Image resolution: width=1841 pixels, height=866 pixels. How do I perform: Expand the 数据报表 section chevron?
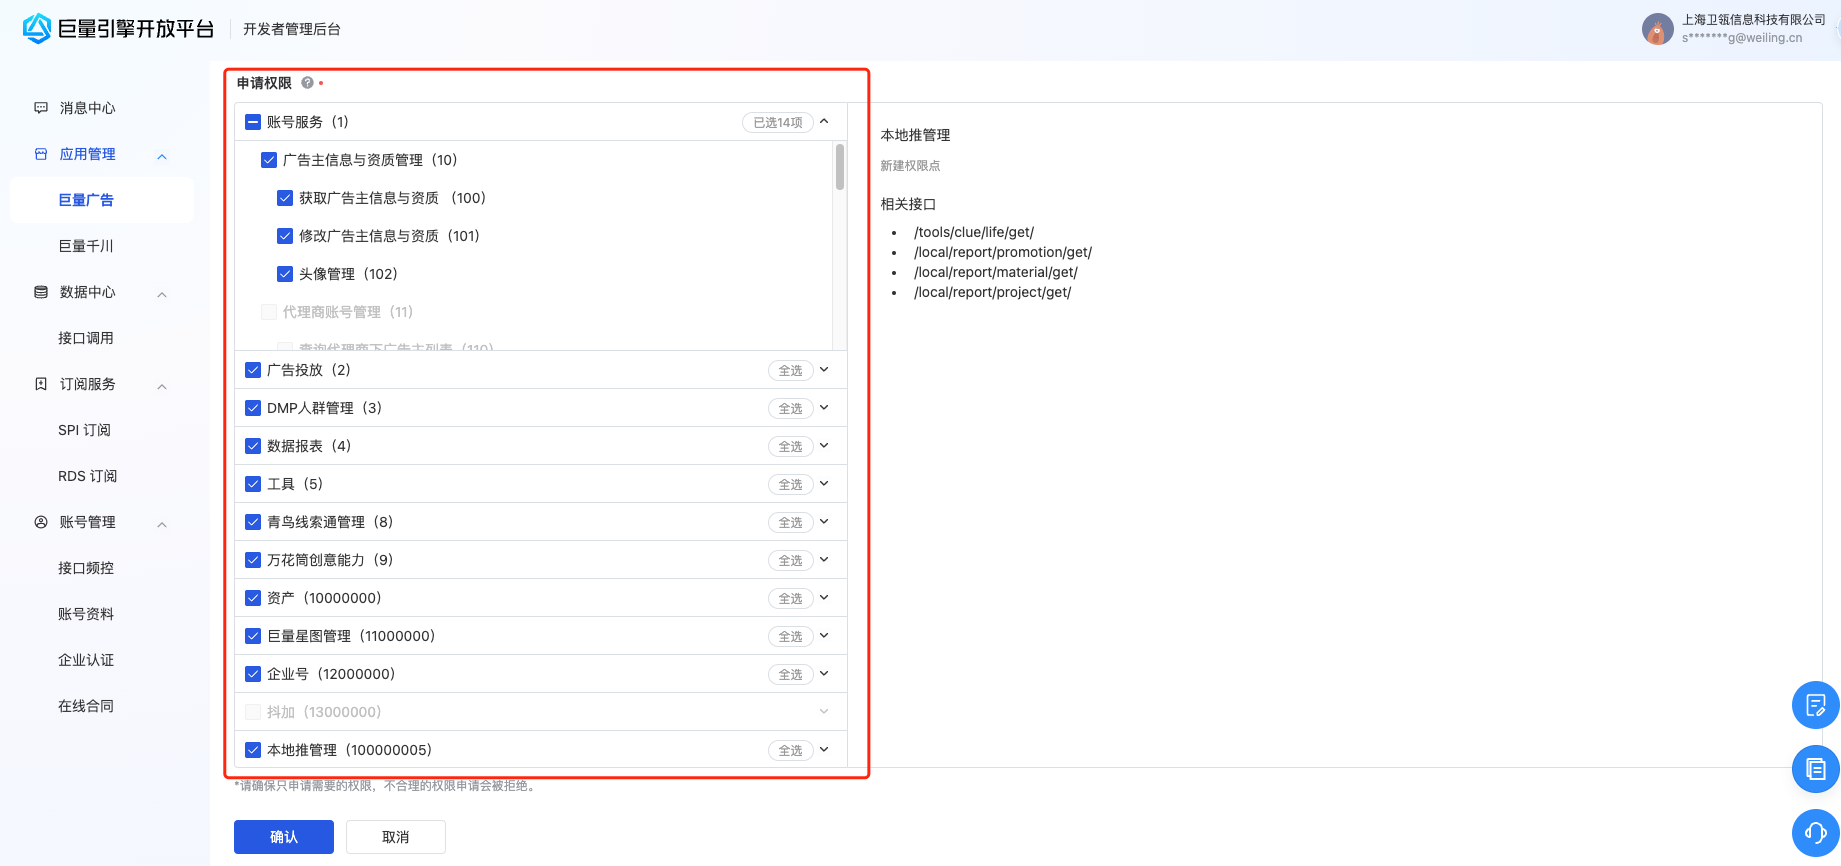(824, 445)
